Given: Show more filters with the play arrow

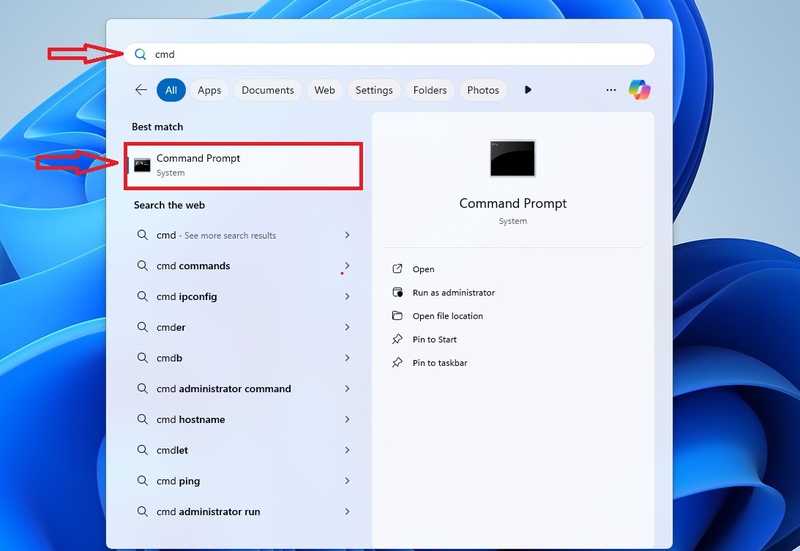Looking at the screenshot, I should coord(528,90).
